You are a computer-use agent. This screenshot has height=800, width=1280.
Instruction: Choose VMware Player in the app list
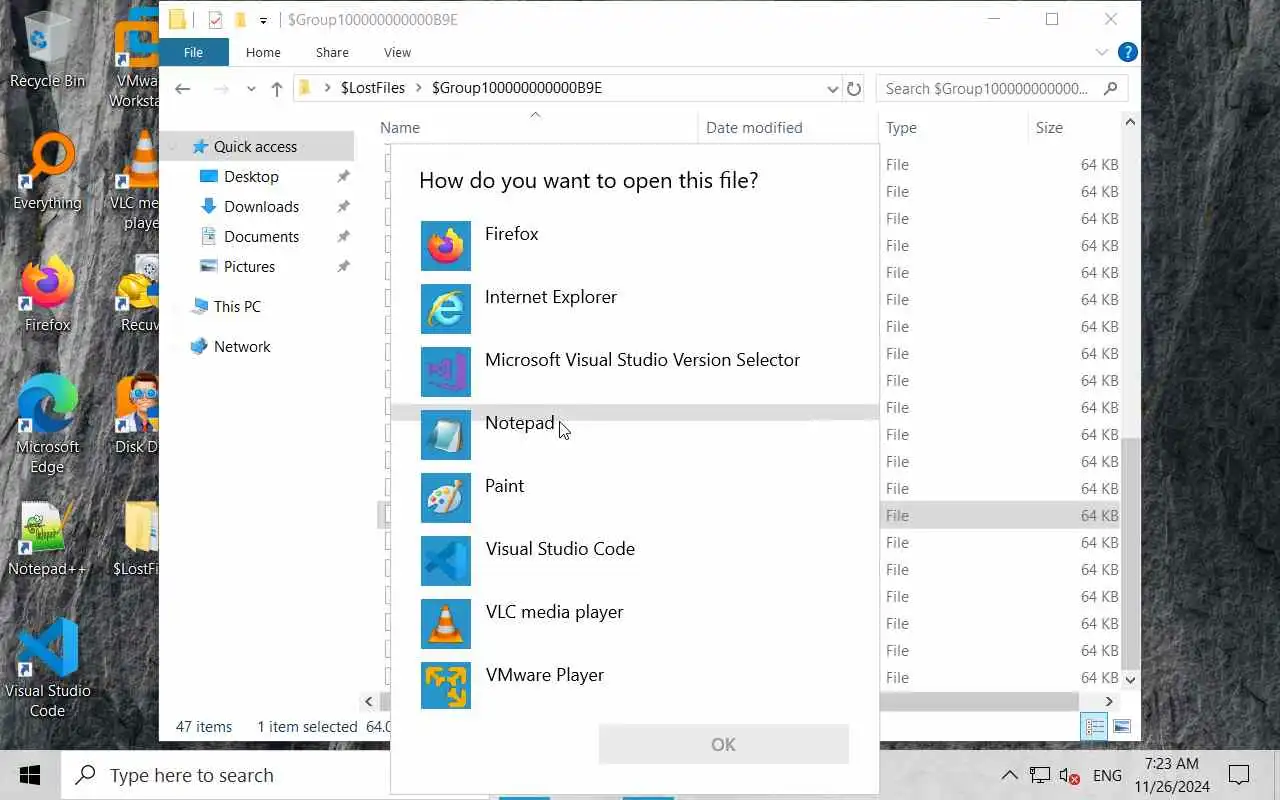click(x=634, y=686)
